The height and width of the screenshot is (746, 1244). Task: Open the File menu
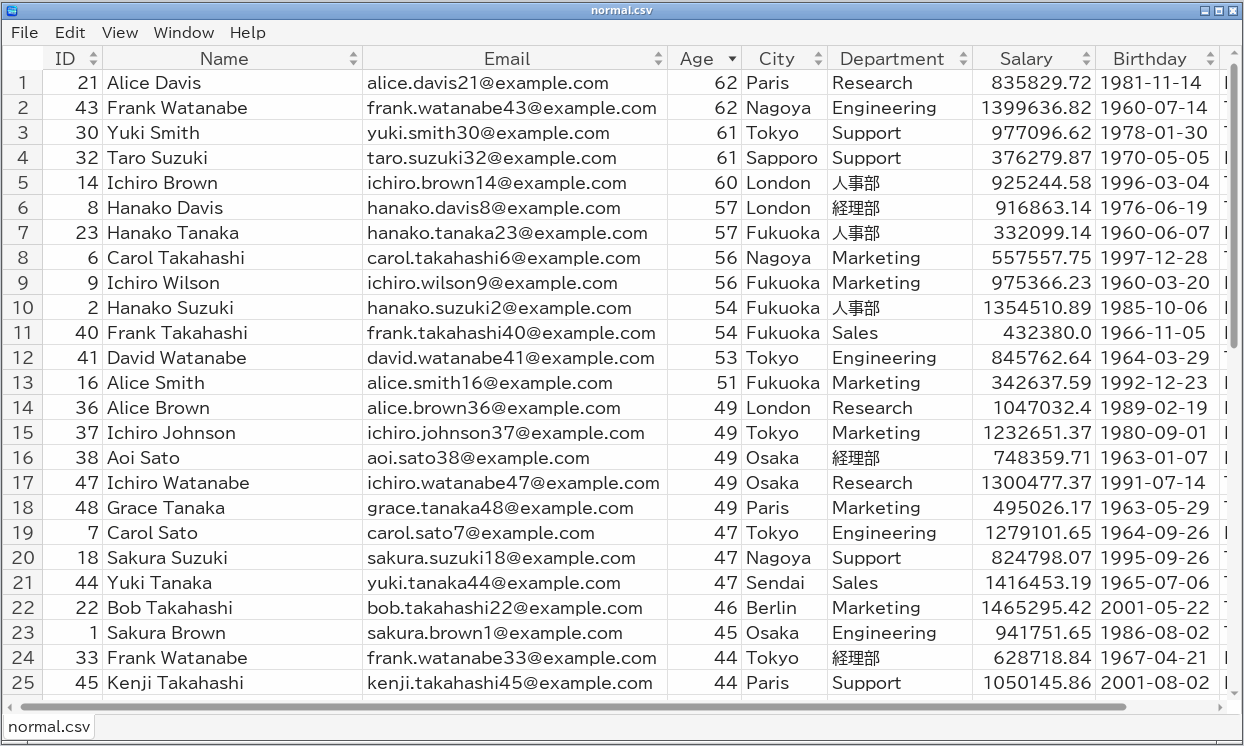[x=24, y=33]
